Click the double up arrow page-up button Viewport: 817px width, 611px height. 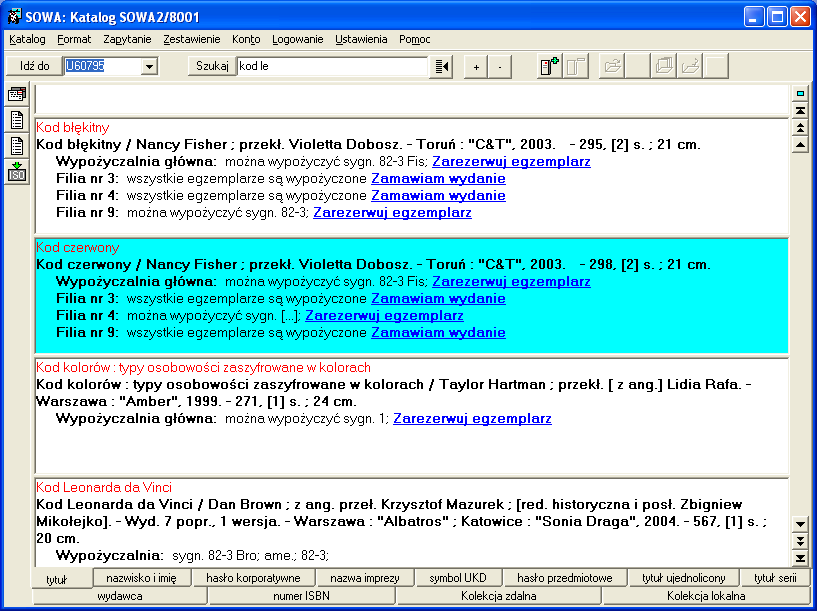[800, 127]
